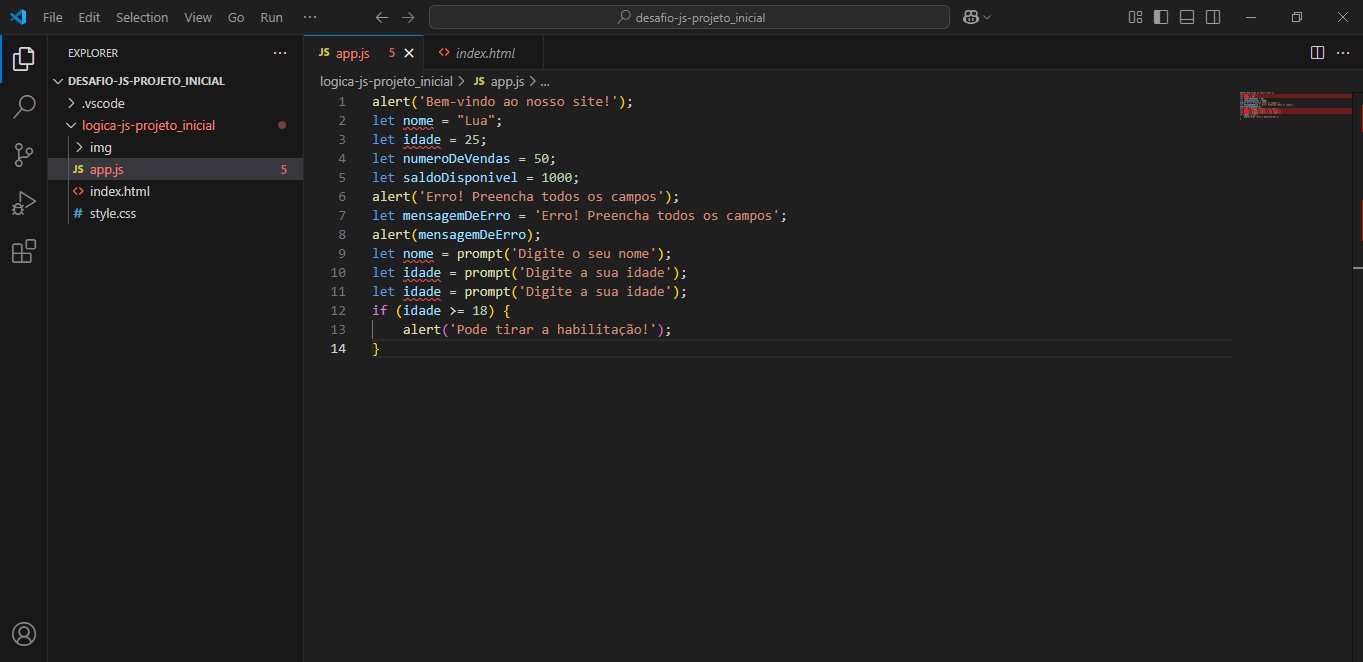Toggle the primary side bar

click(x=1161, y=17)
